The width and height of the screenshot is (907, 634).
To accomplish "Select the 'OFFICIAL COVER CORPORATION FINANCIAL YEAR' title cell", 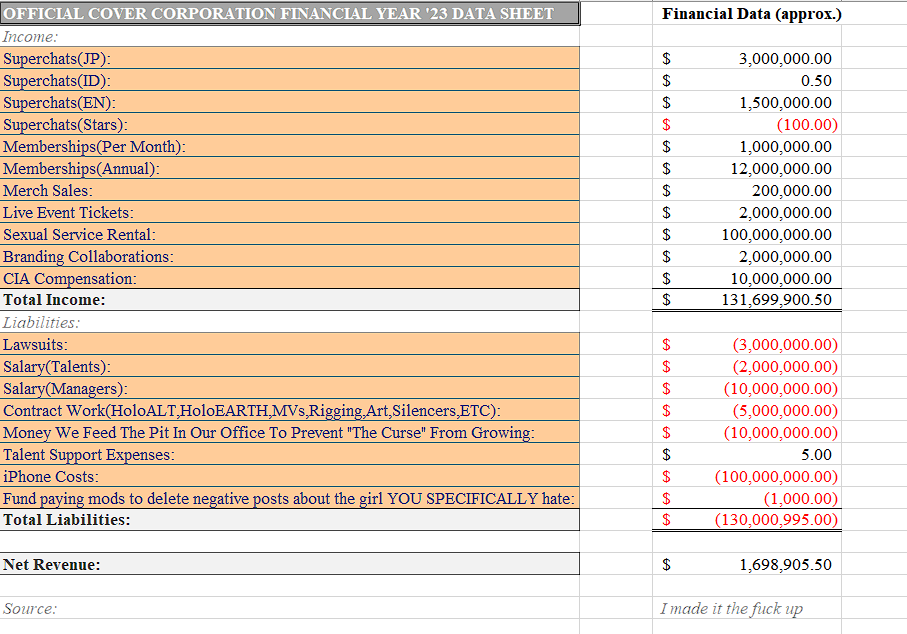I will tap(289, 13).
